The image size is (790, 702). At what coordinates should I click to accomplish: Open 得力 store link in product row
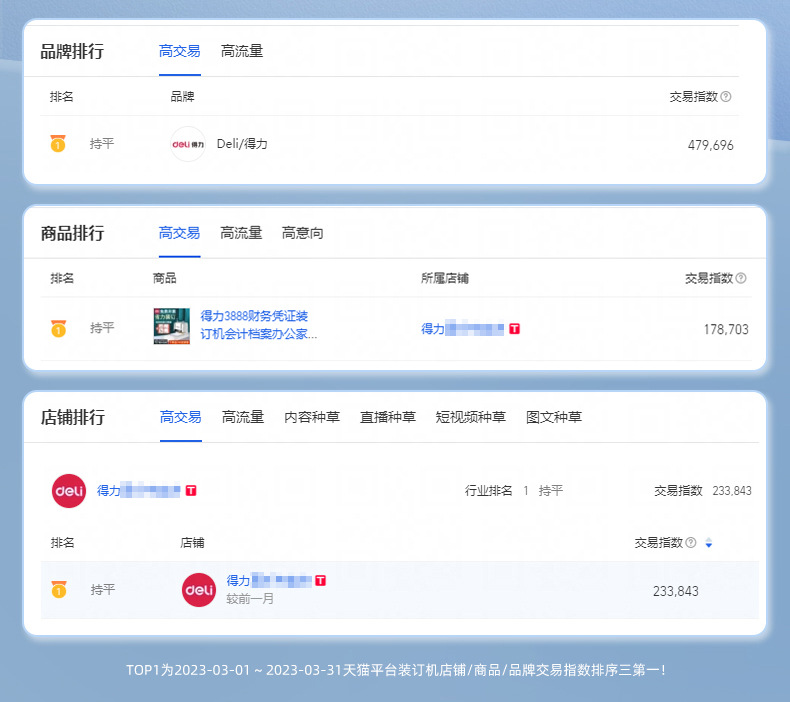coord(463,329)
